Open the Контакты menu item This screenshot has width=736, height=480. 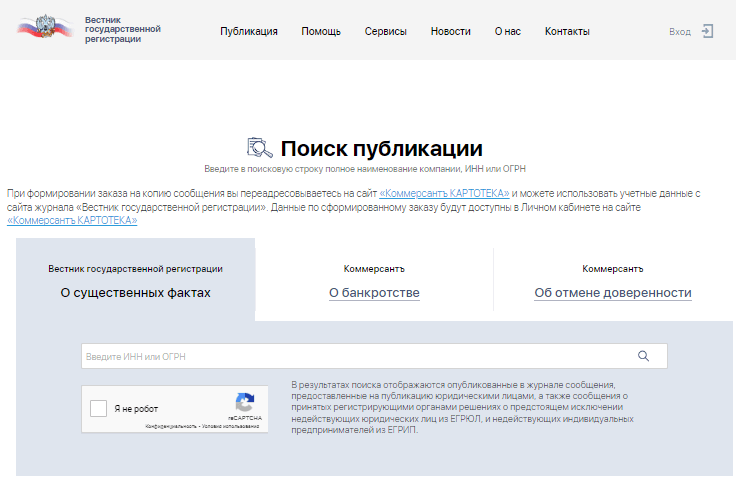click(x=567, y=31)
